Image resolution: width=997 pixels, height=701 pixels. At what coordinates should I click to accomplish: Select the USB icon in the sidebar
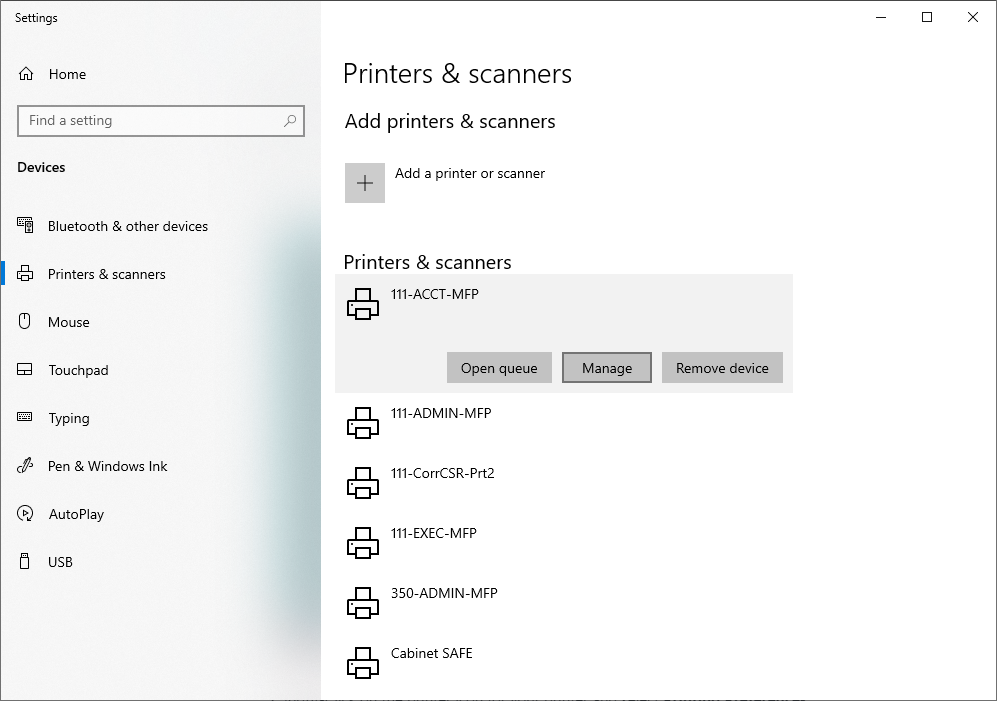(x=24, y=562)
